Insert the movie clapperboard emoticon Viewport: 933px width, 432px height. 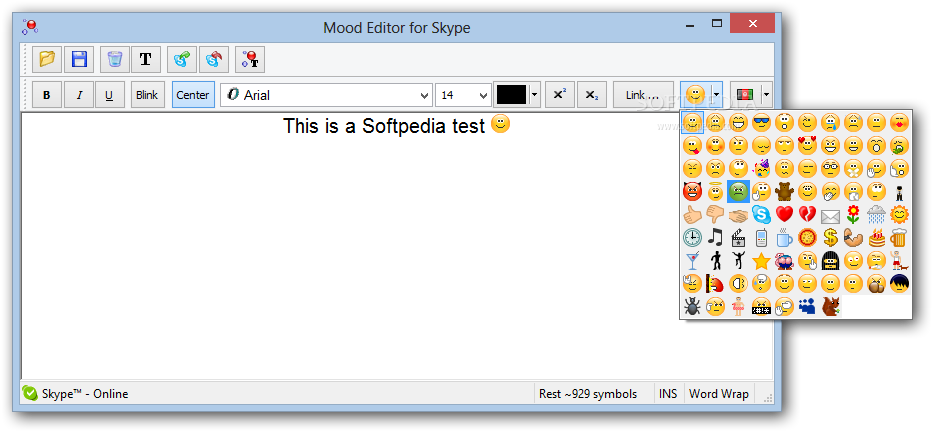click(738, 237)
